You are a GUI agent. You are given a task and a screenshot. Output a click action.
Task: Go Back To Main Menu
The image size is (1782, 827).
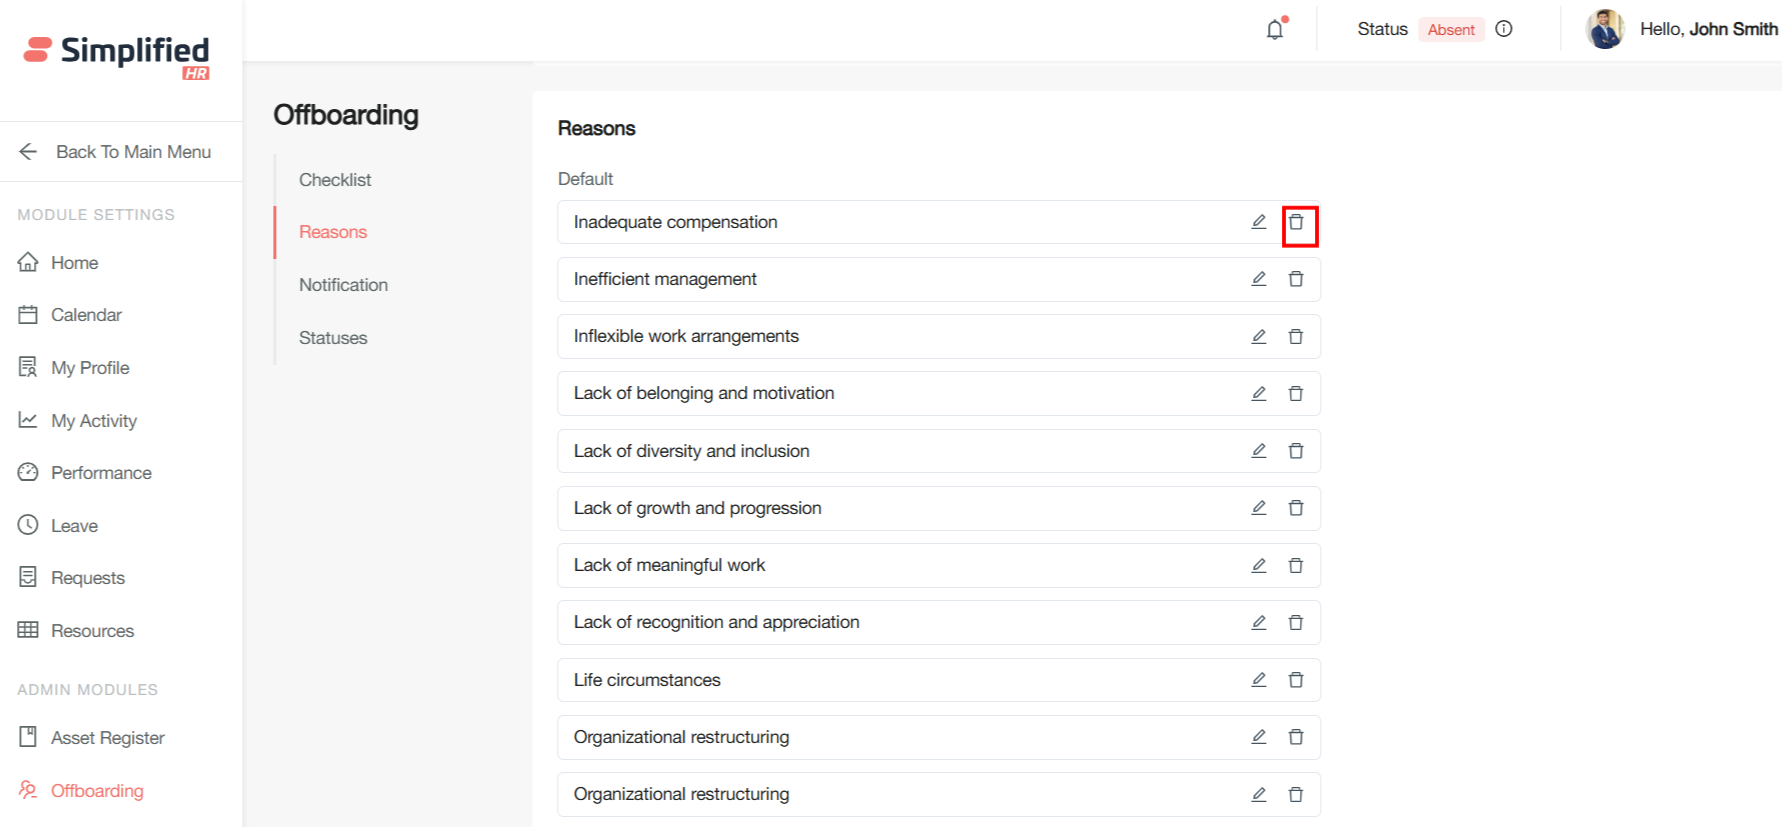click(x=115, y=152)
